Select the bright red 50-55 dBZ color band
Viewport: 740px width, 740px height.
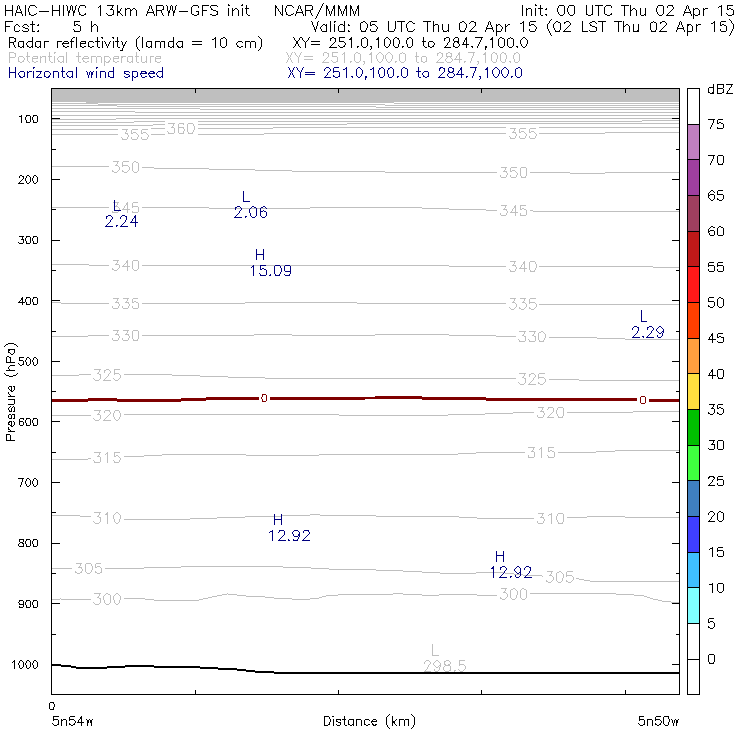[x=693, y=285]
